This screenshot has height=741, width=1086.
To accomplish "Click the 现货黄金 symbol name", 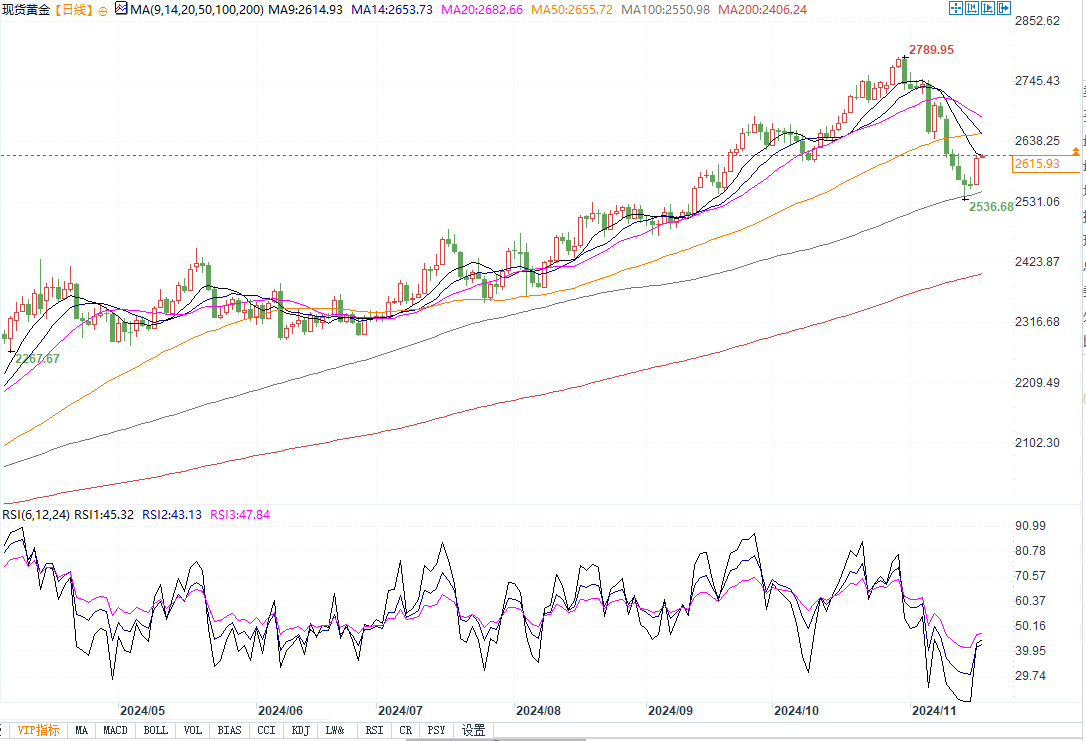I will pos(25,9).
